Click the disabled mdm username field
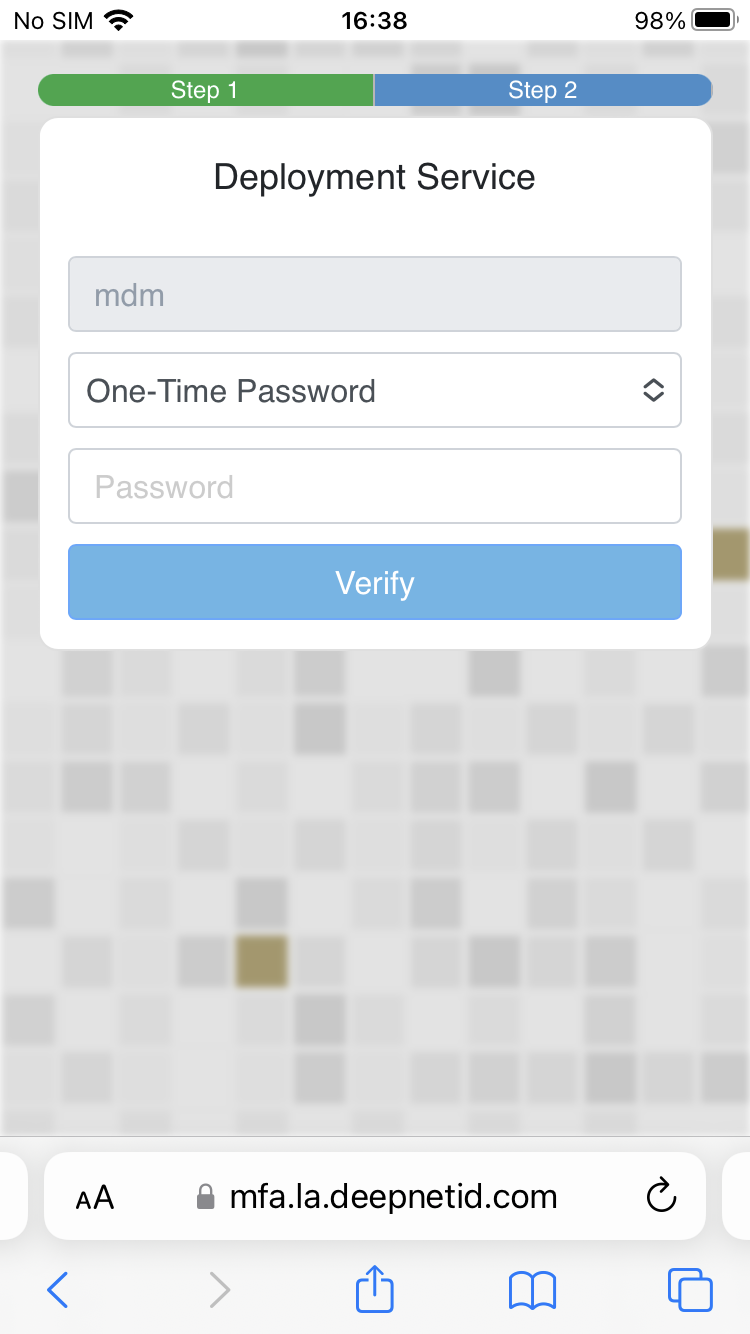 coord(375,295)
